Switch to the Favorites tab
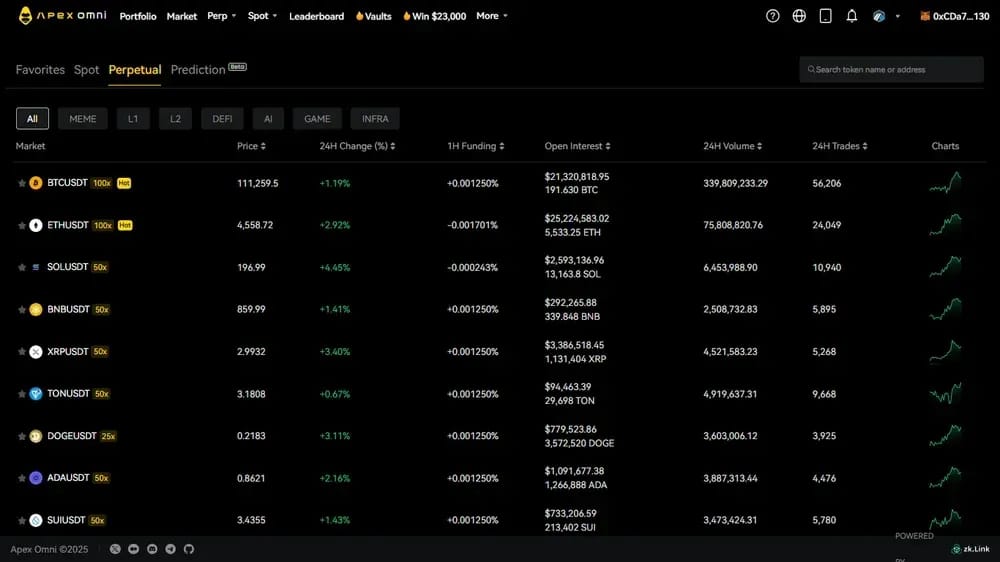Image resolution: width=1000 pixels, height=562 pixels. (x=40, y=70)
